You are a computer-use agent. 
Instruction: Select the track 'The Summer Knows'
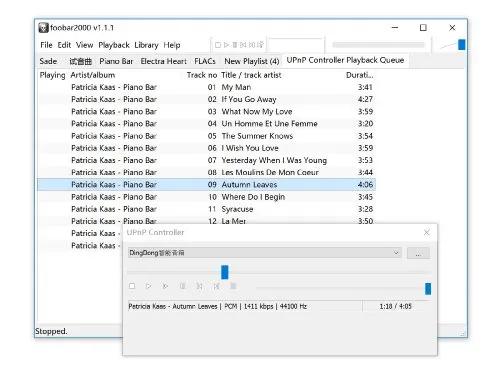(x=207, y=136)
